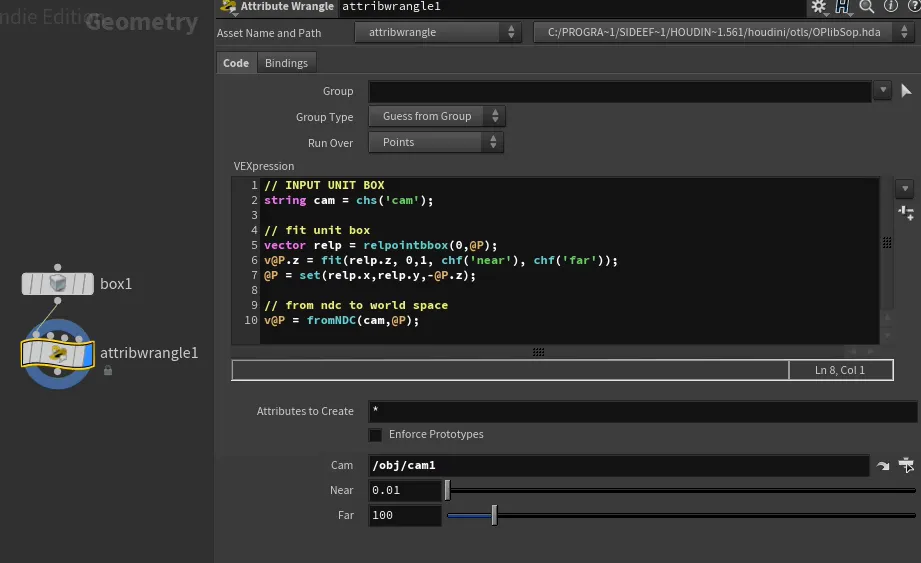Toggle the lock icon under attribwrangle1
The image size is (921, 563).
108,371
